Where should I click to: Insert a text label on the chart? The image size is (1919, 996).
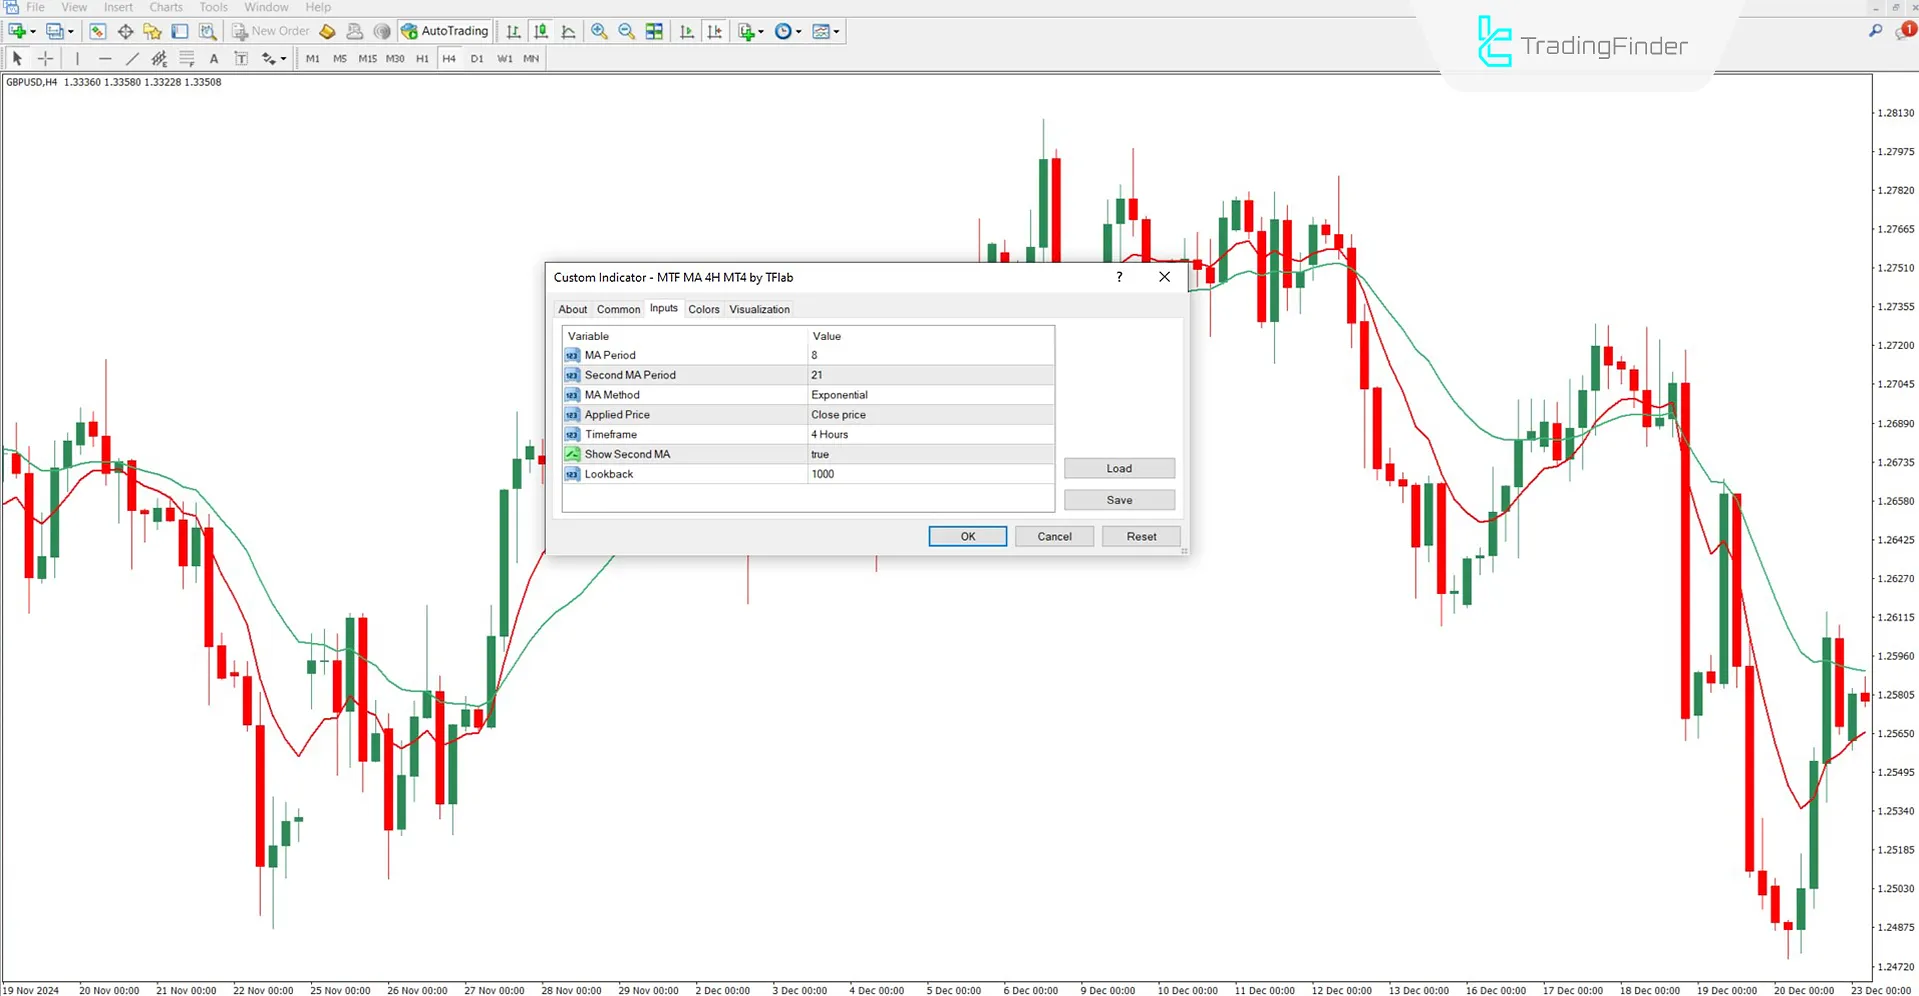coord(241,58)
